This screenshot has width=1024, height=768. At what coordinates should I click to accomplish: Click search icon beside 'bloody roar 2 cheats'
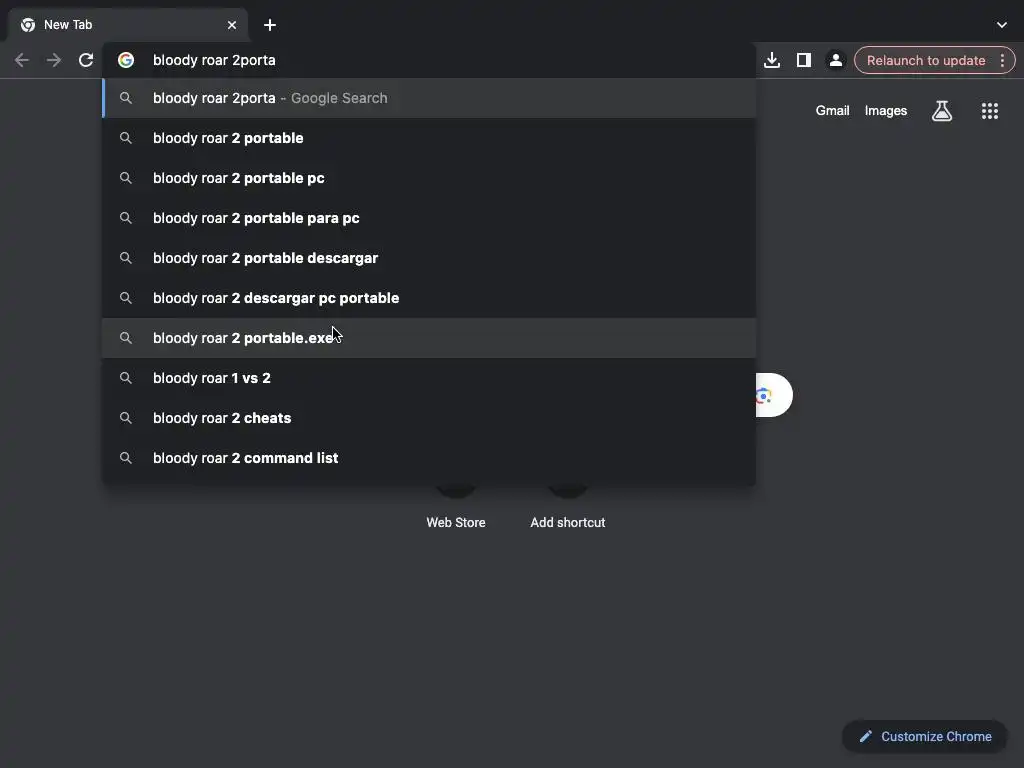(126, 418)
